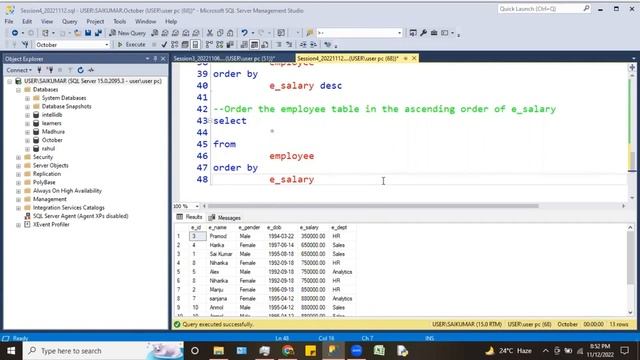640x360 pixels.
Task: Click the e_salary column header
Action: [x=309, y=227]
